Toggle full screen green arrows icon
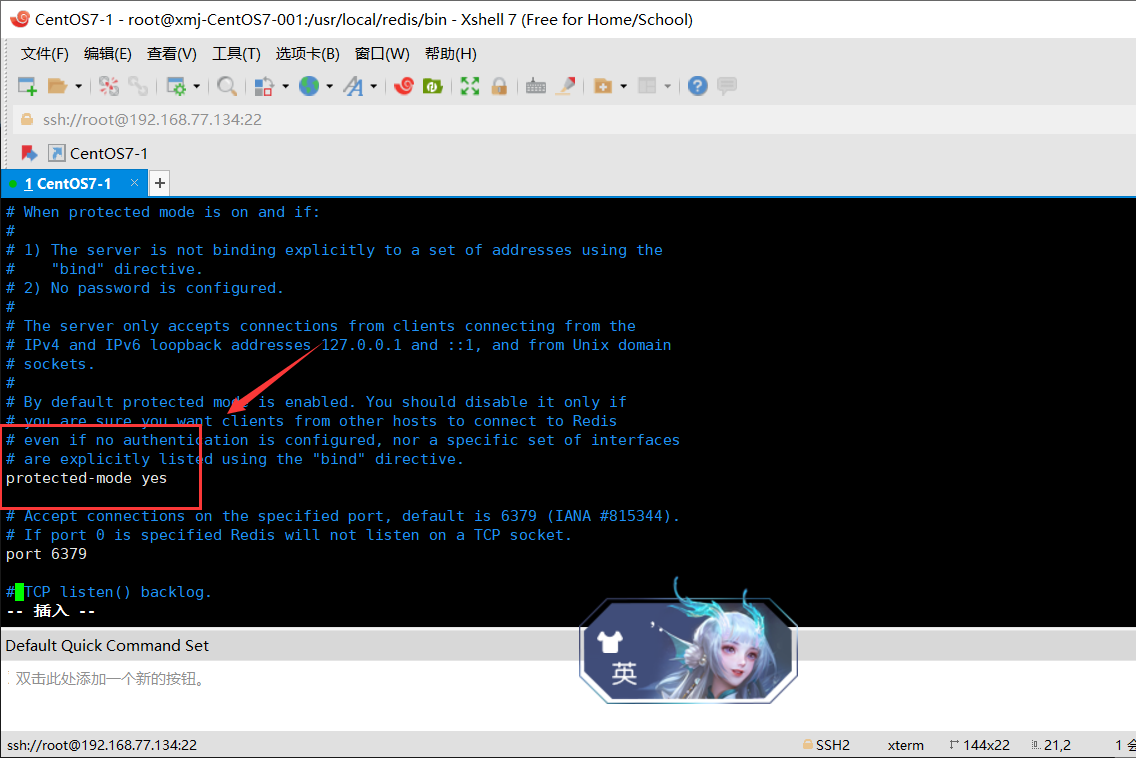 [470, 86]
